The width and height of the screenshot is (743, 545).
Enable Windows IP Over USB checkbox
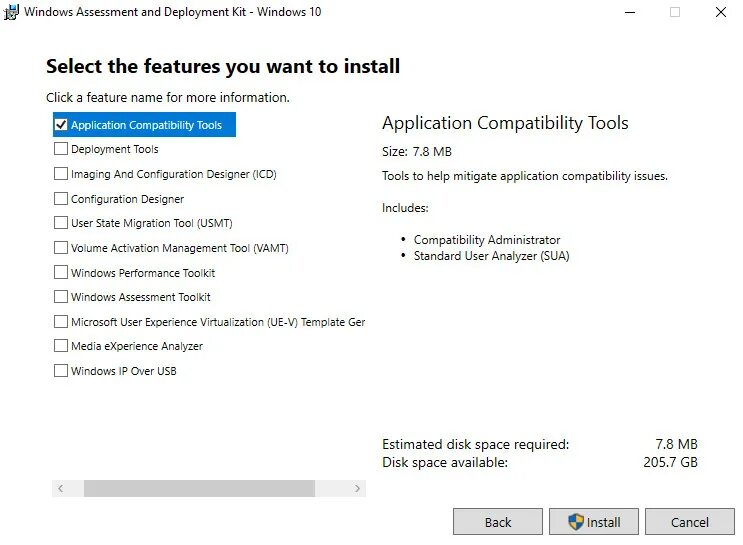click(61, 371)
